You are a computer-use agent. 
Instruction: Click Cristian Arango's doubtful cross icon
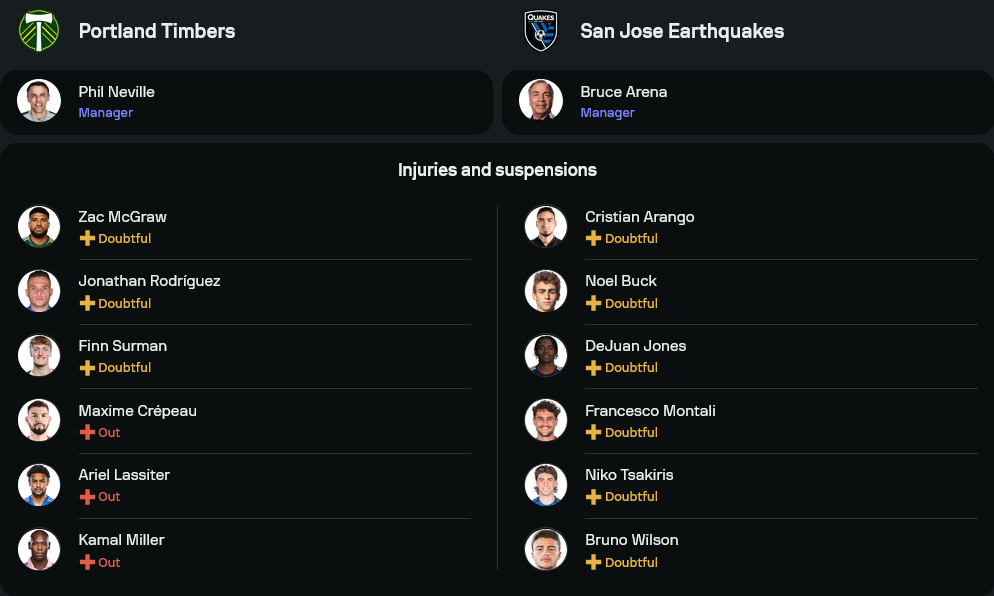593,239
